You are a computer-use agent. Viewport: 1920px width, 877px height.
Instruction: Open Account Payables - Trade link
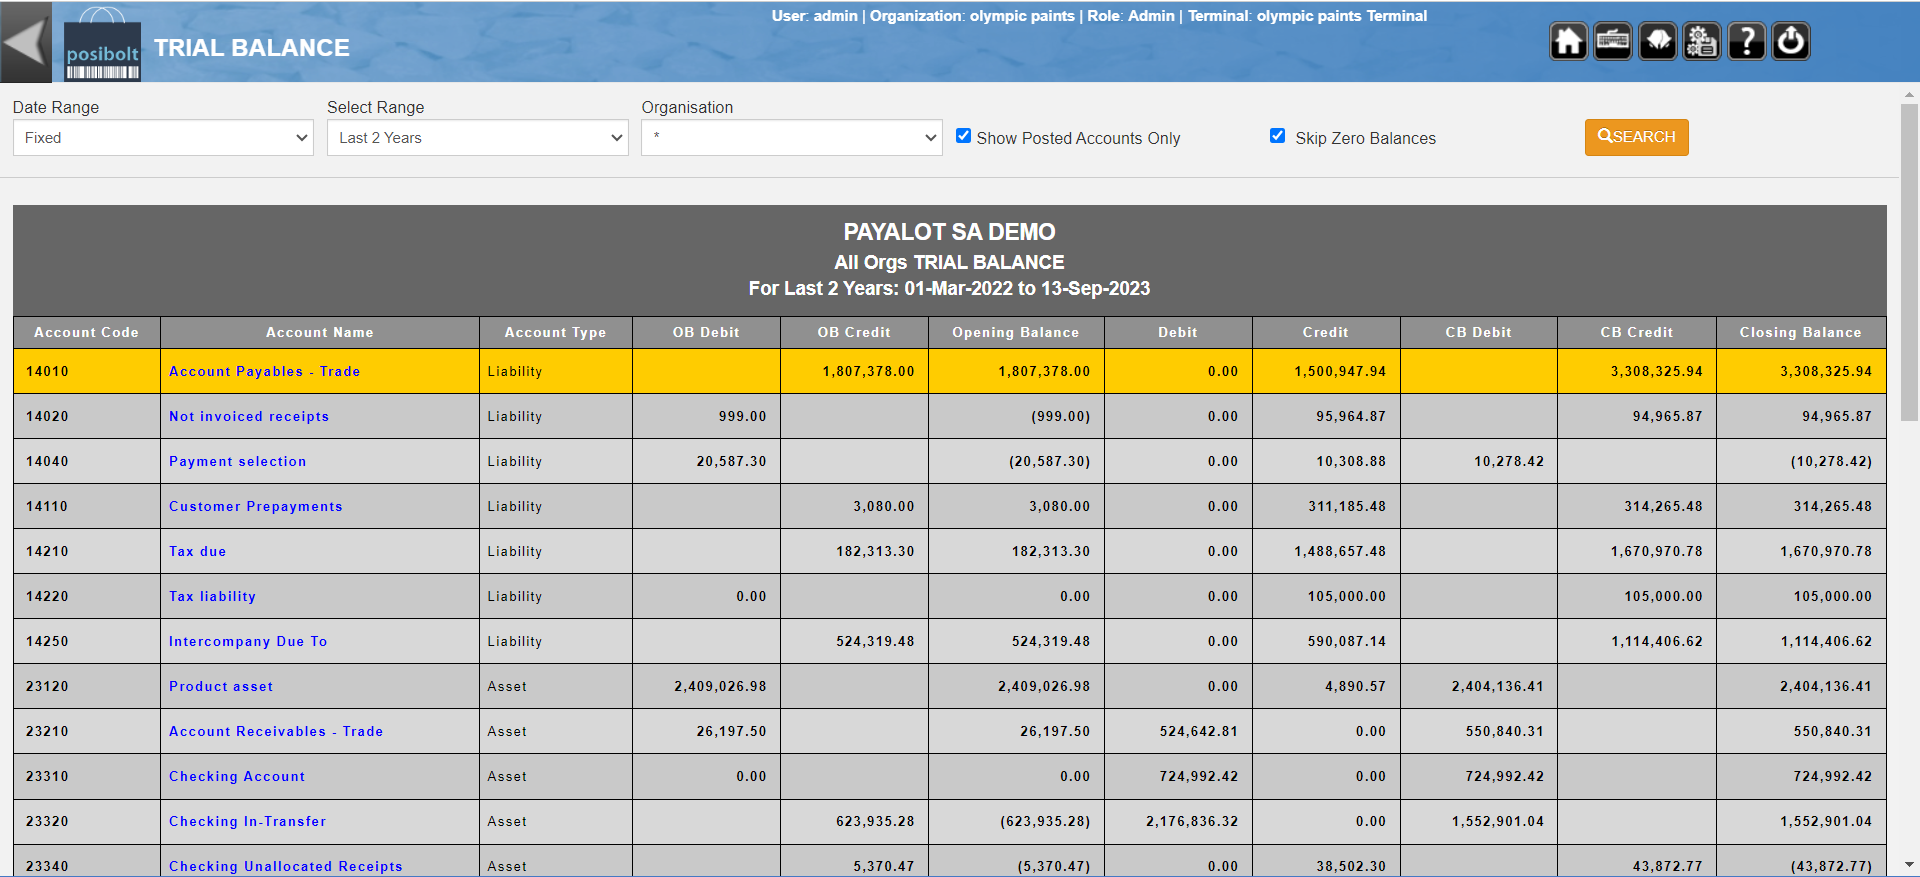(264, 371)
